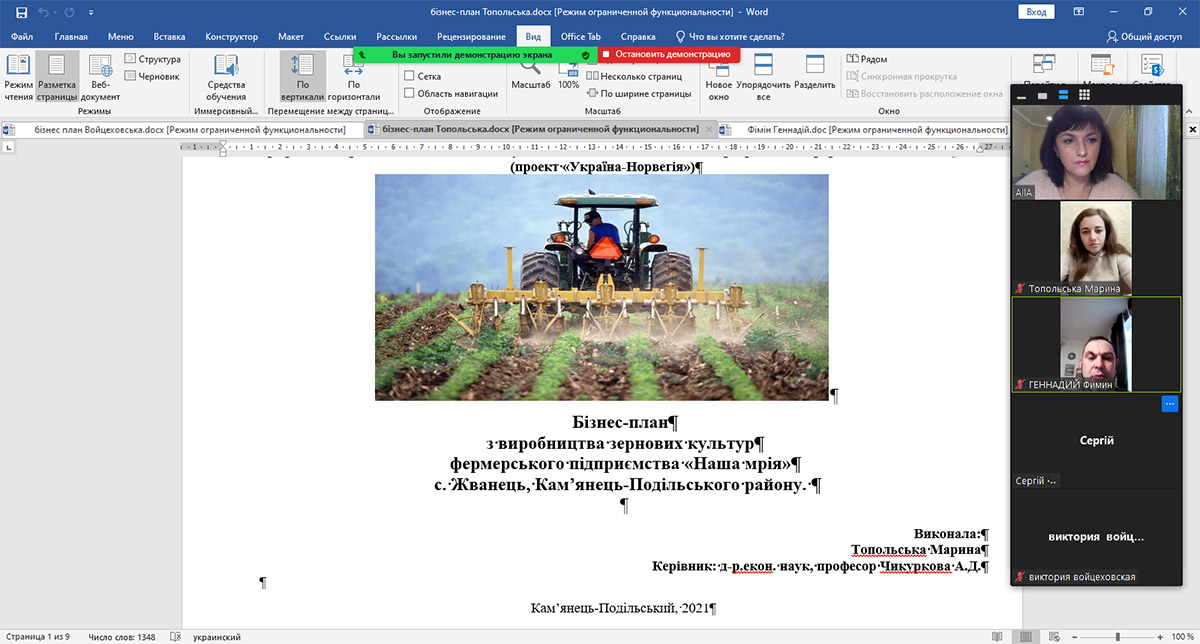This screenshot has width=1200, height=644.
Task: Switch Zoom panel to grid view icon
Action: (1082, 96)
